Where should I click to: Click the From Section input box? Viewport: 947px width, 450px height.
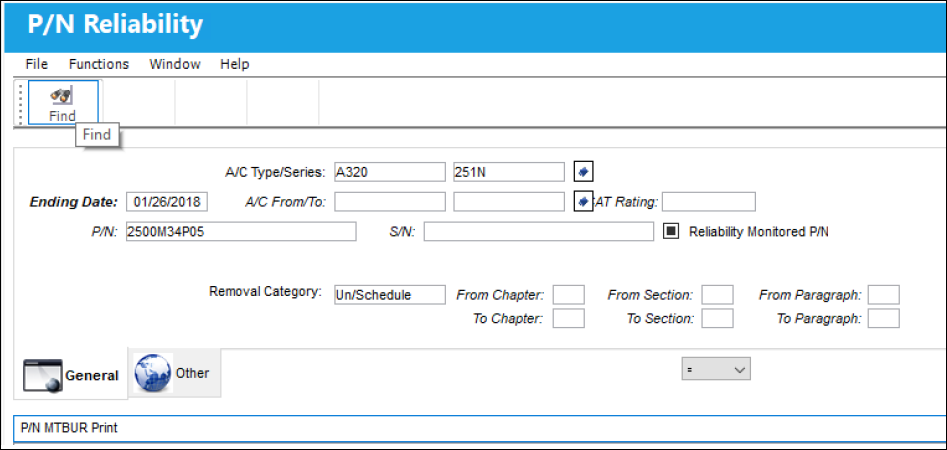click(717, 295)
